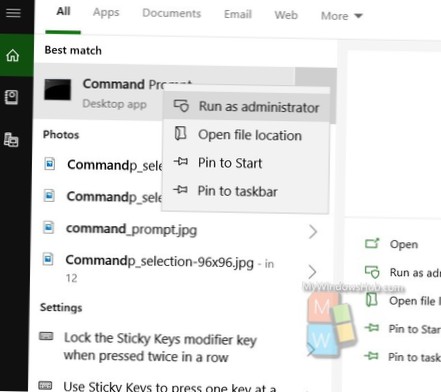The image size is (441, 392).
Task: Select the Home icon in sidebar
Action: [13, 55]
